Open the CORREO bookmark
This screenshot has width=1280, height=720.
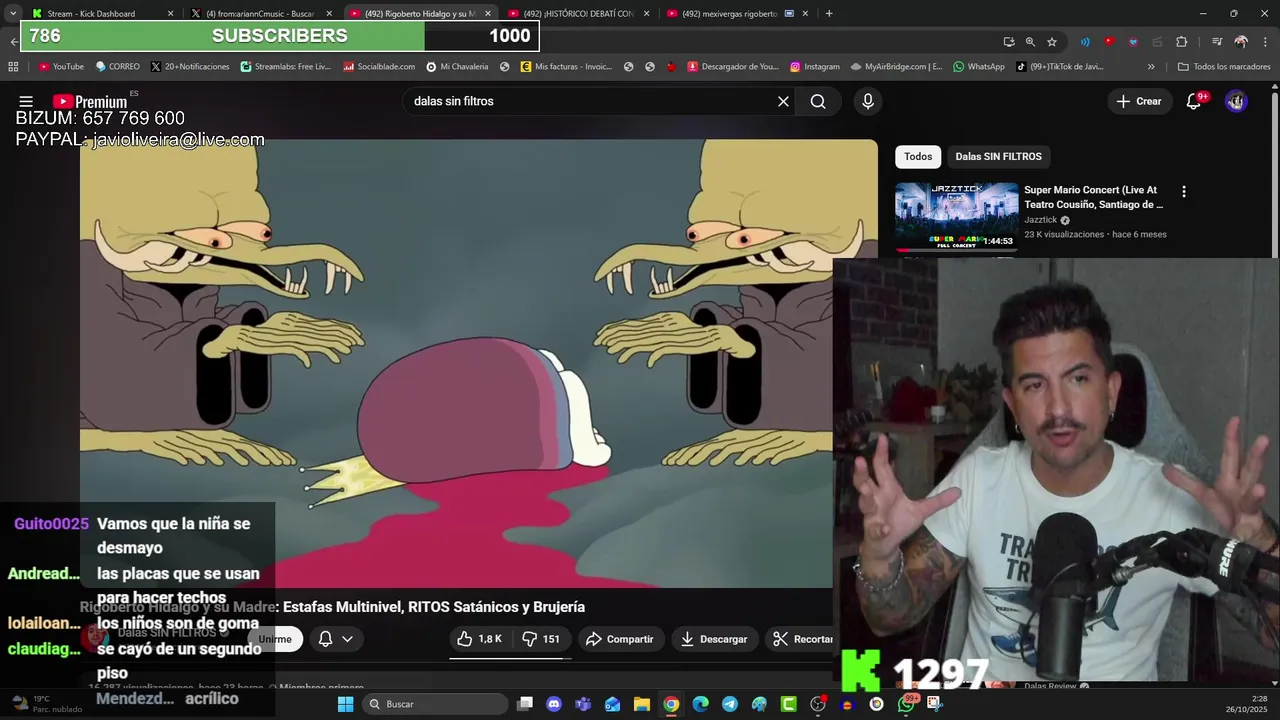tap(117, 67)
